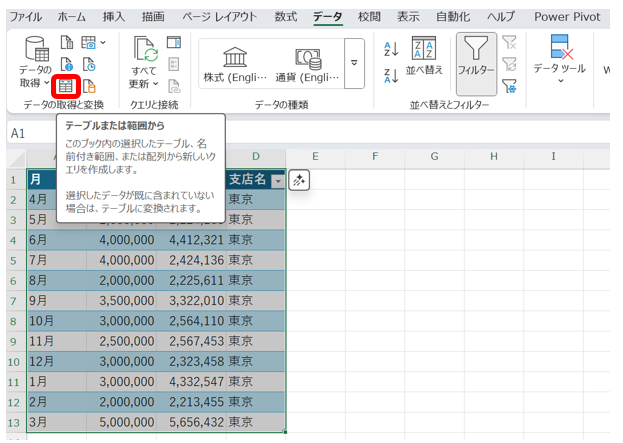The width and height of the screenshot is (623, 443).
Task: Click Quick Analysis wand icon beside table
Action: coord(299,180)
